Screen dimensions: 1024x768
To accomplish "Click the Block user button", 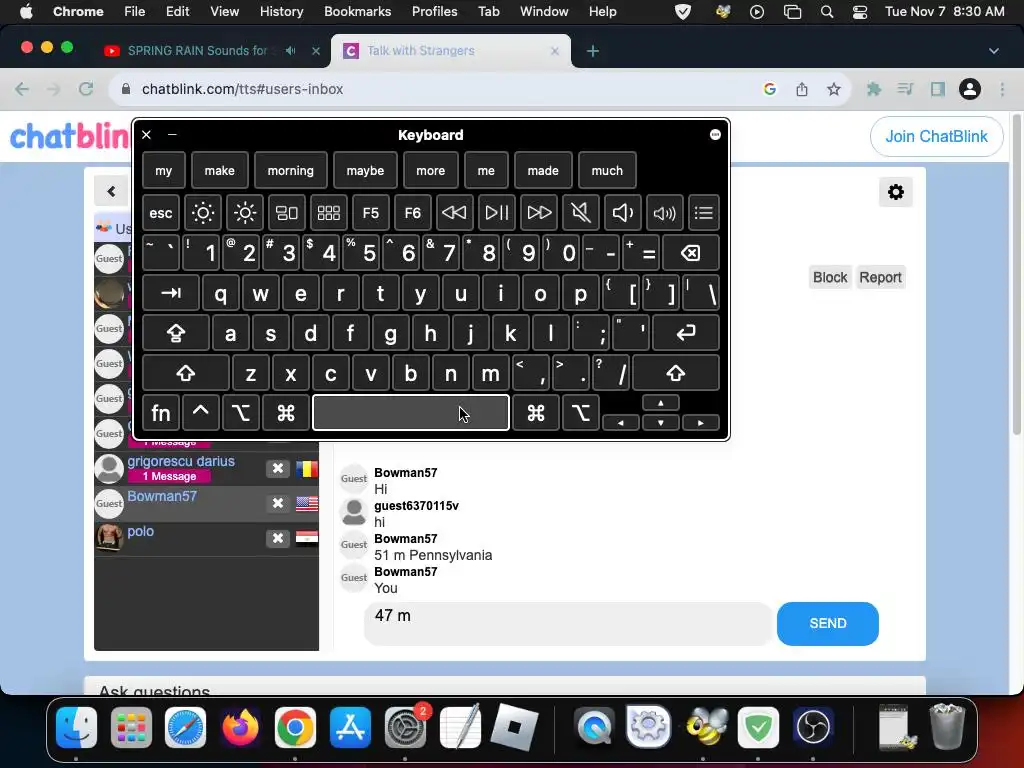I will point(830,278).
